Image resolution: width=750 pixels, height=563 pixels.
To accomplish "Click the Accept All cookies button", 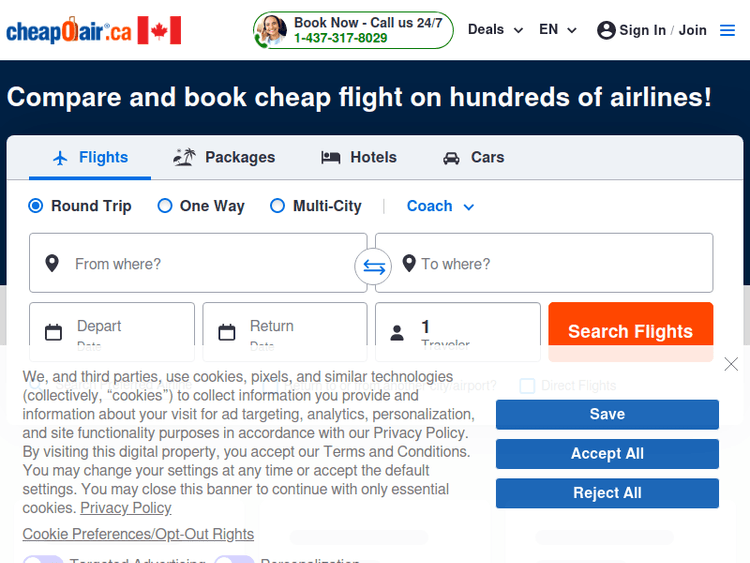I will (607, 454).
